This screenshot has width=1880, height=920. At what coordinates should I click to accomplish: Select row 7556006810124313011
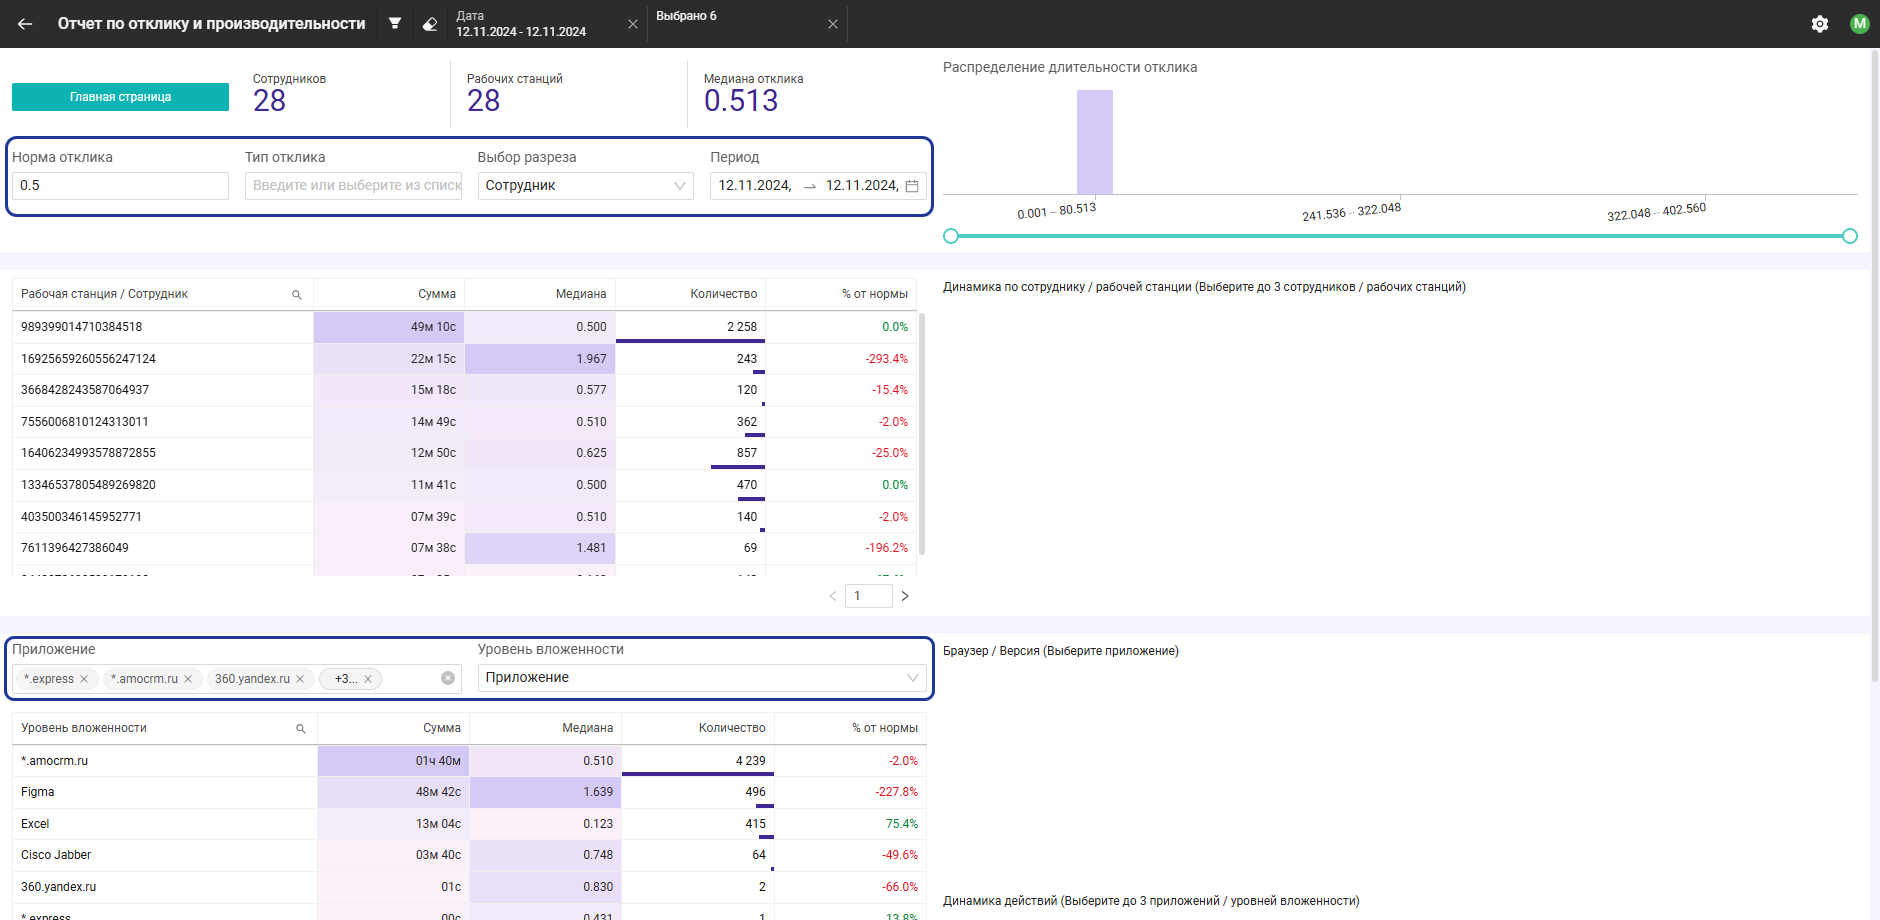464,422
